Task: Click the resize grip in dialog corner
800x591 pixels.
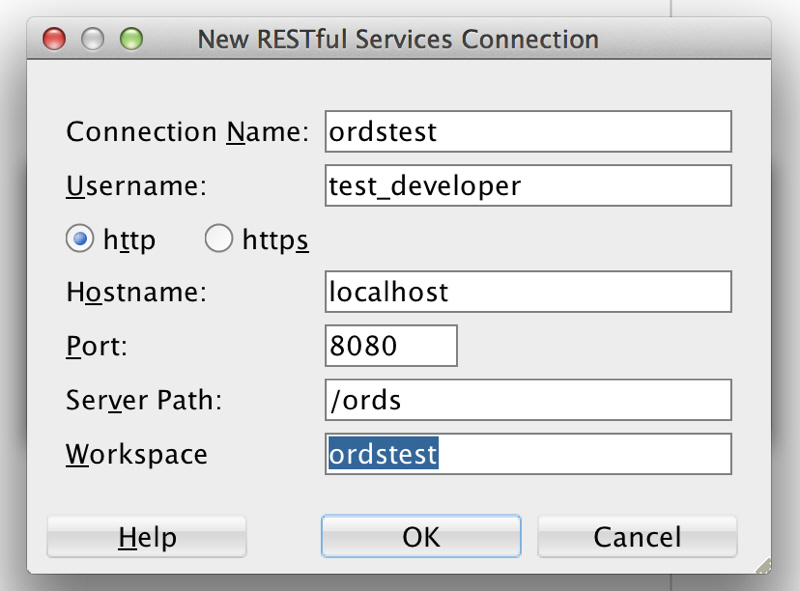Action: click(762, 565)
